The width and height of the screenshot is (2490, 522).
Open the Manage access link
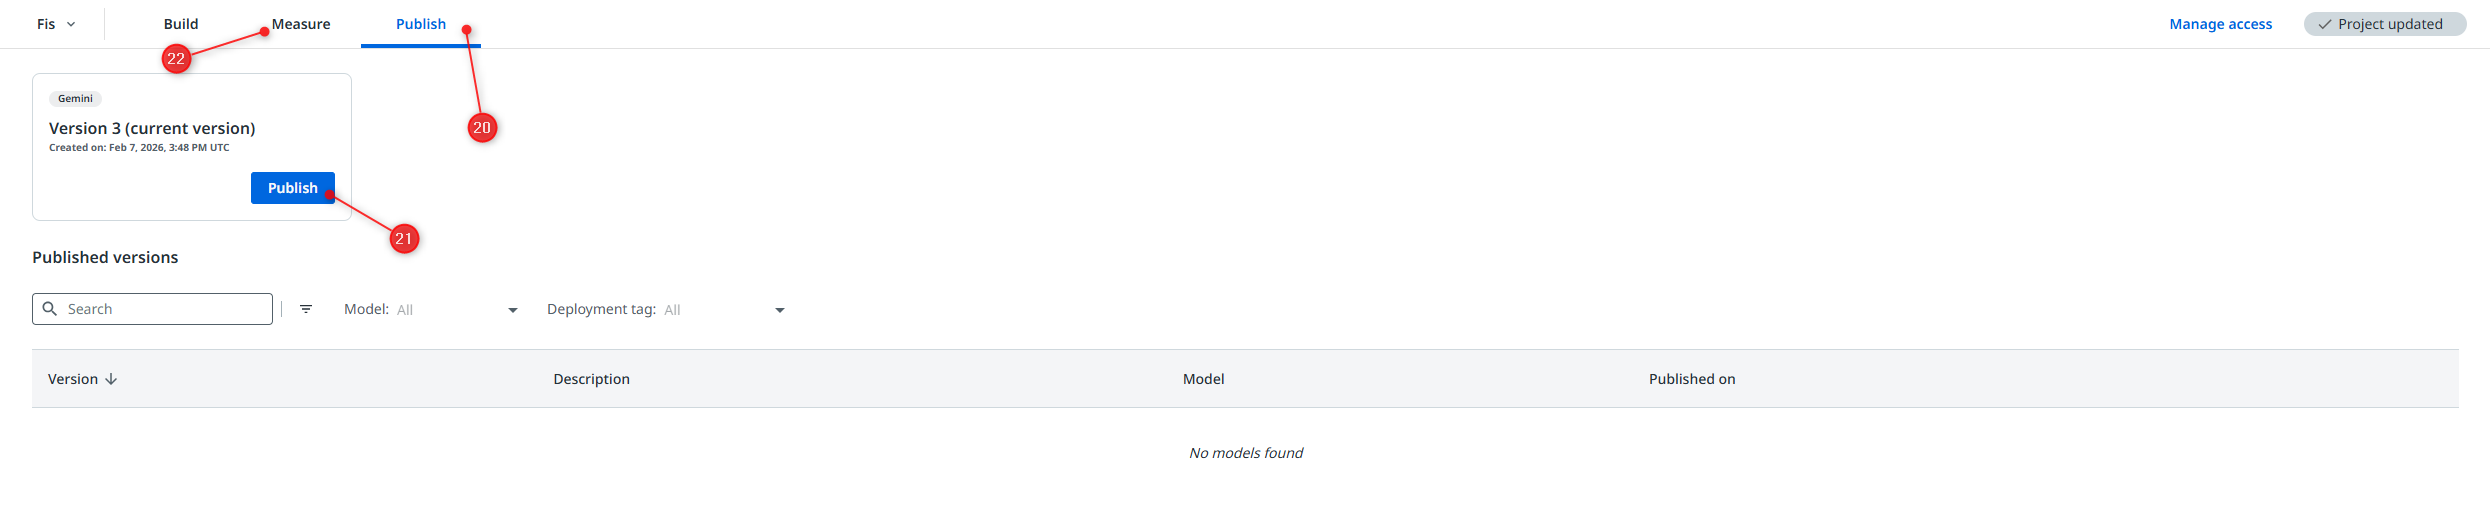coord(2220,24)
